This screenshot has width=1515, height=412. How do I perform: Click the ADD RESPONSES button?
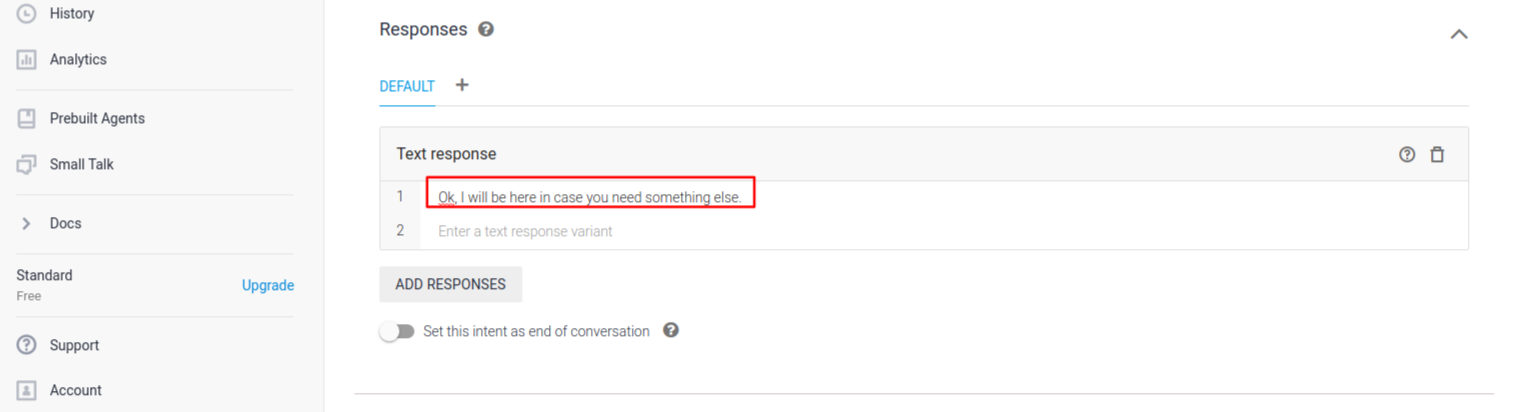[450, 284]
